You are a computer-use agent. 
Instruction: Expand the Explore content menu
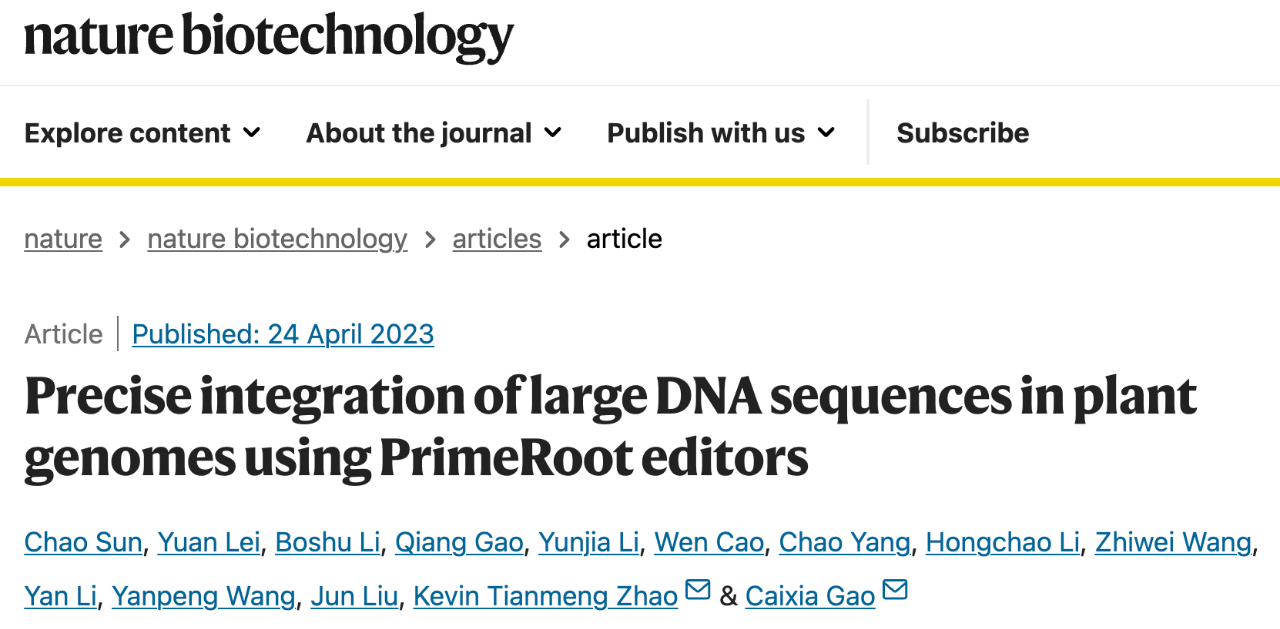(142, 133)
